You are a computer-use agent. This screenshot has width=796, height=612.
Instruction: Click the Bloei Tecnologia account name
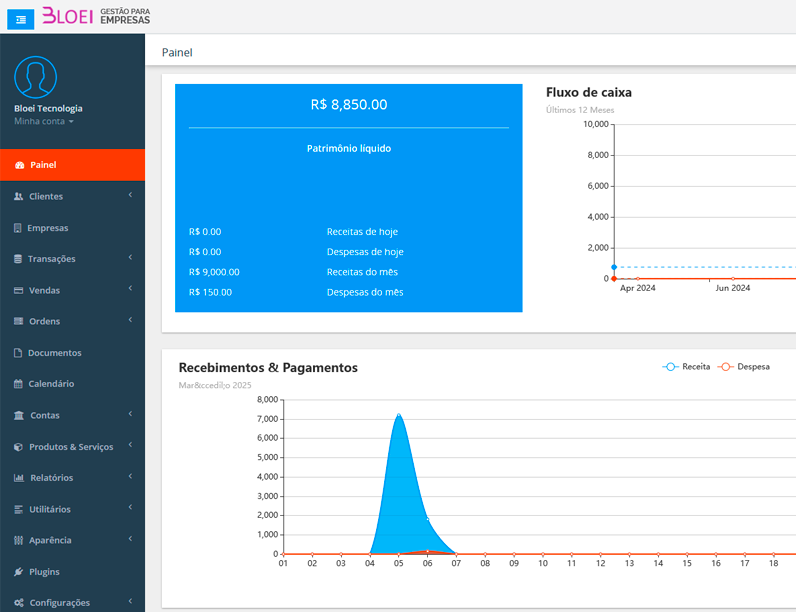pos(48,108)
